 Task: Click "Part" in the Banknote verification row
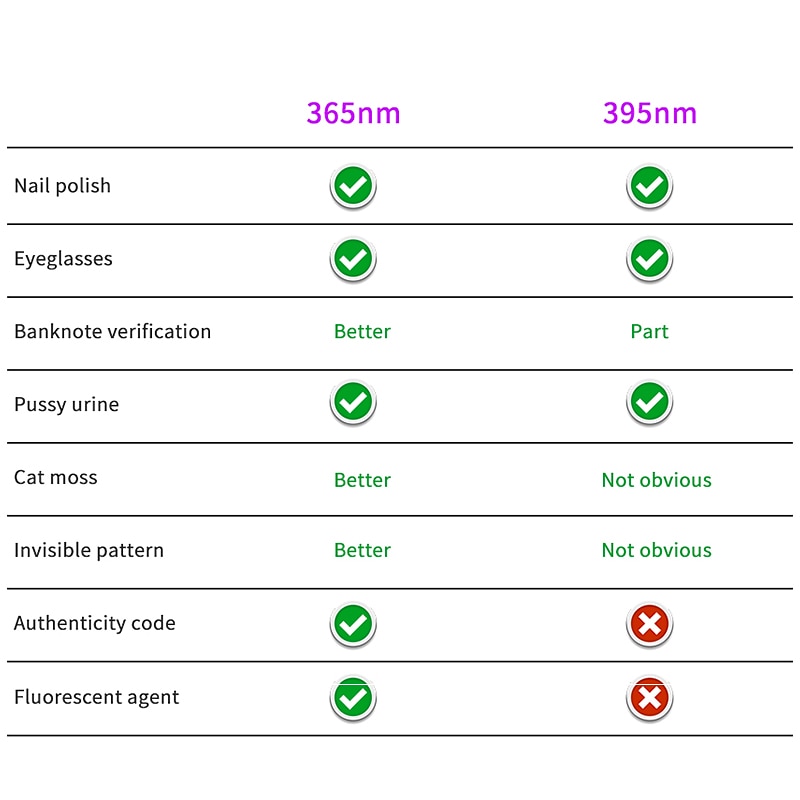pos(649,332)
